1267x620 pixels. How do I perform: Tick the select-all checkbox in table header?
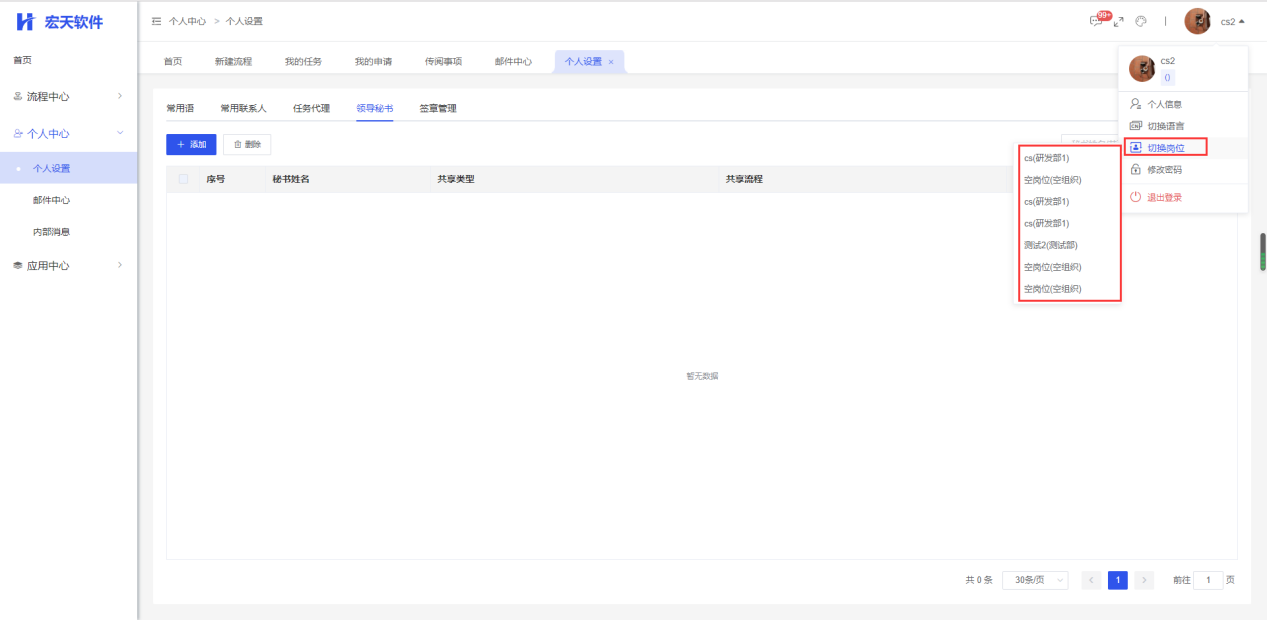[x=183, y=179]
